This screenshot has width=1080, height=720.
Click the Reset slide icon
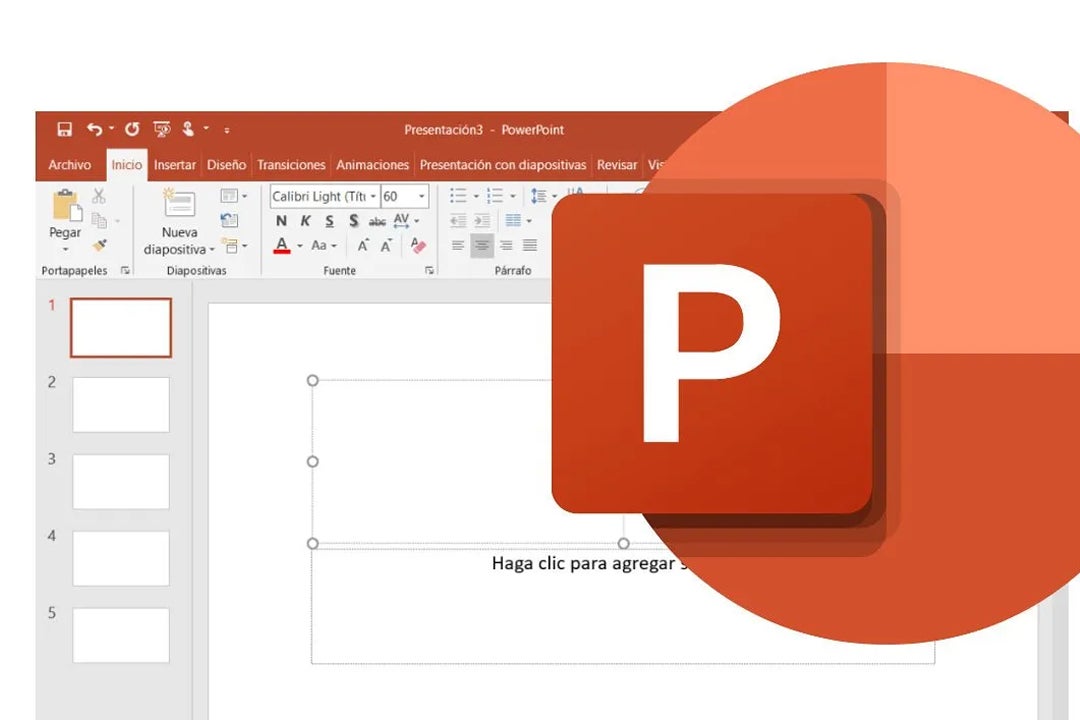coord(229,220)
